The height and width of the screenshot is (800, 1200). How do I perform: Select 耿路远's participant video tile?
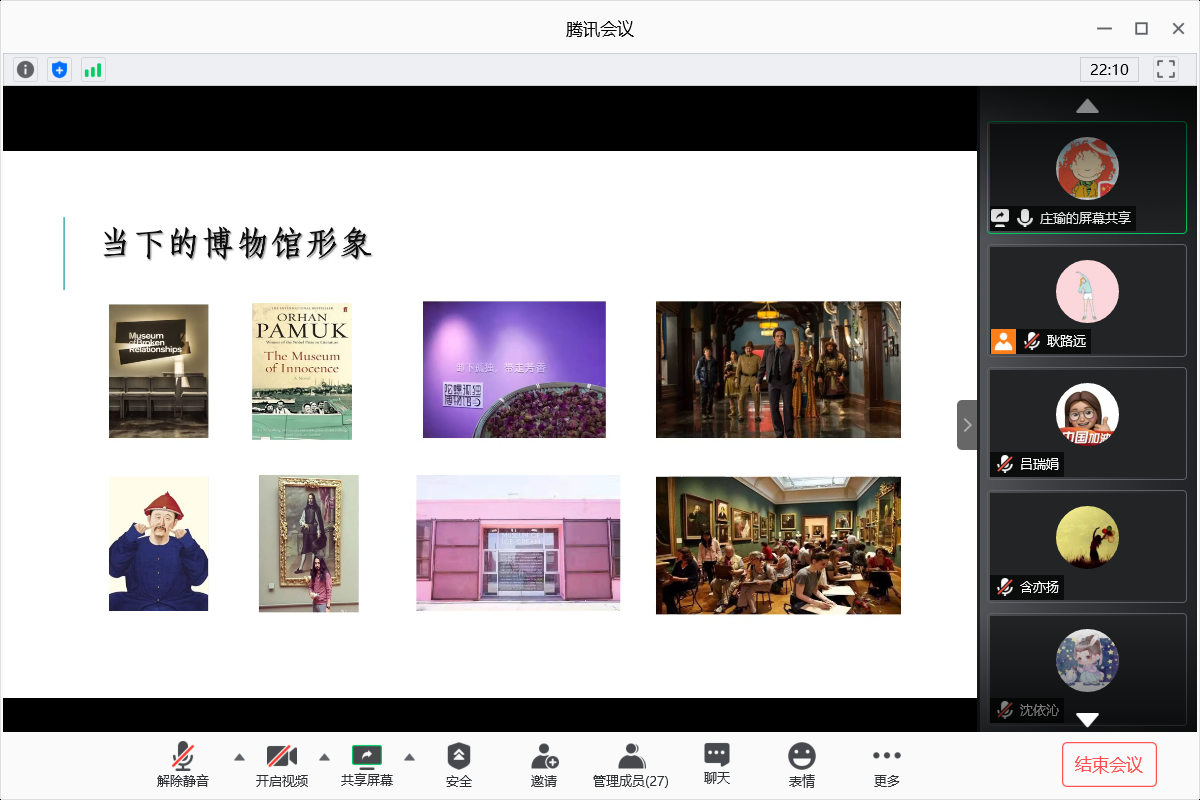coord(1087,300)
